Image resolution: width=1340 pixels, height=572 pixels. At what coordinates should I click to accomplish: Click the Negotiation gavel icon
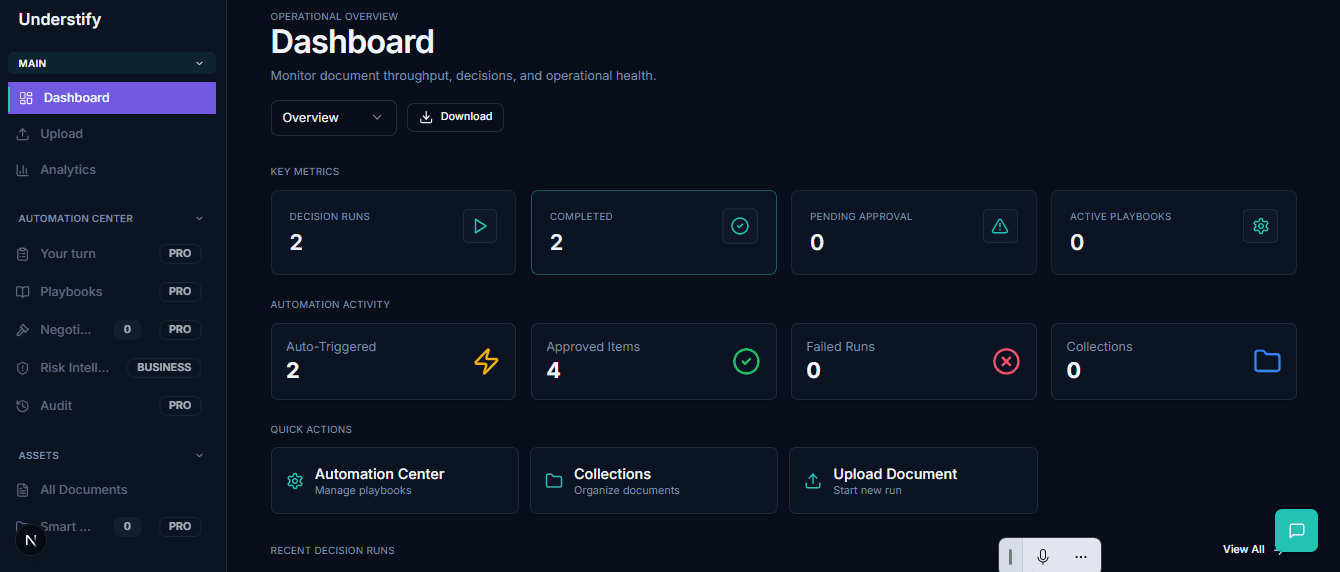click(23, 330)
